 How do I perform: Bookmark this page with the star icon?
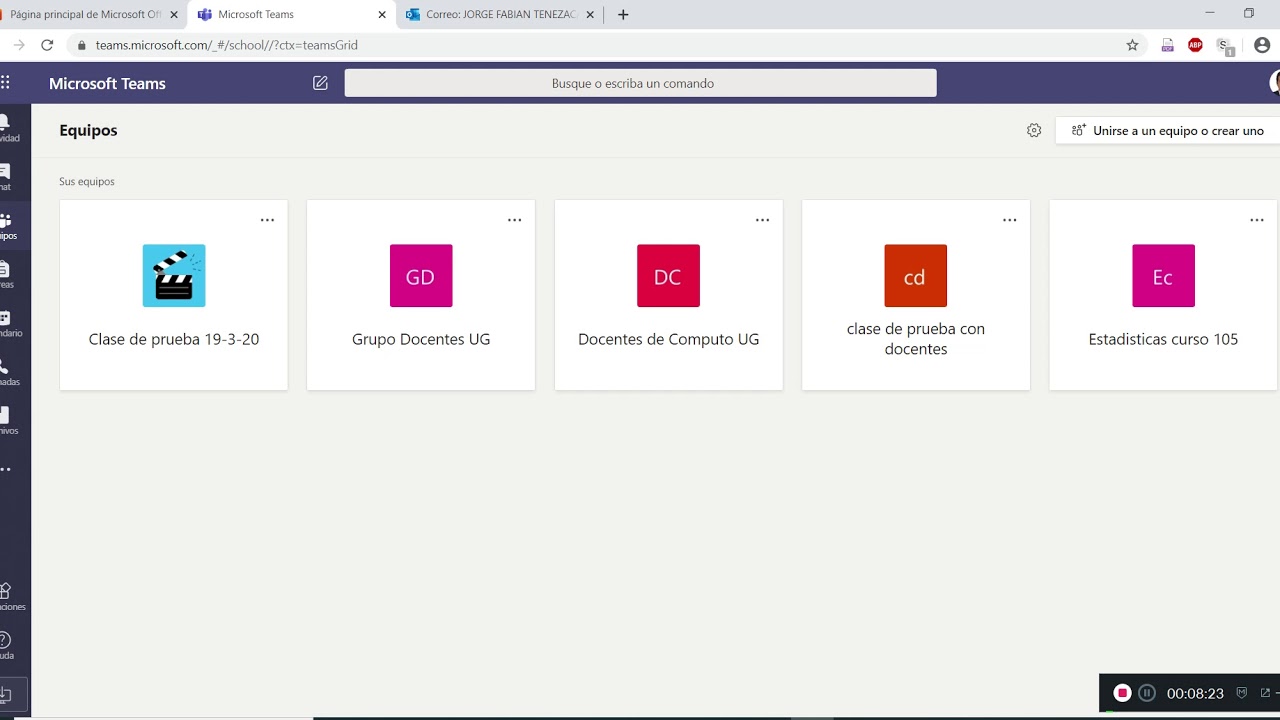coord(1132,45)
